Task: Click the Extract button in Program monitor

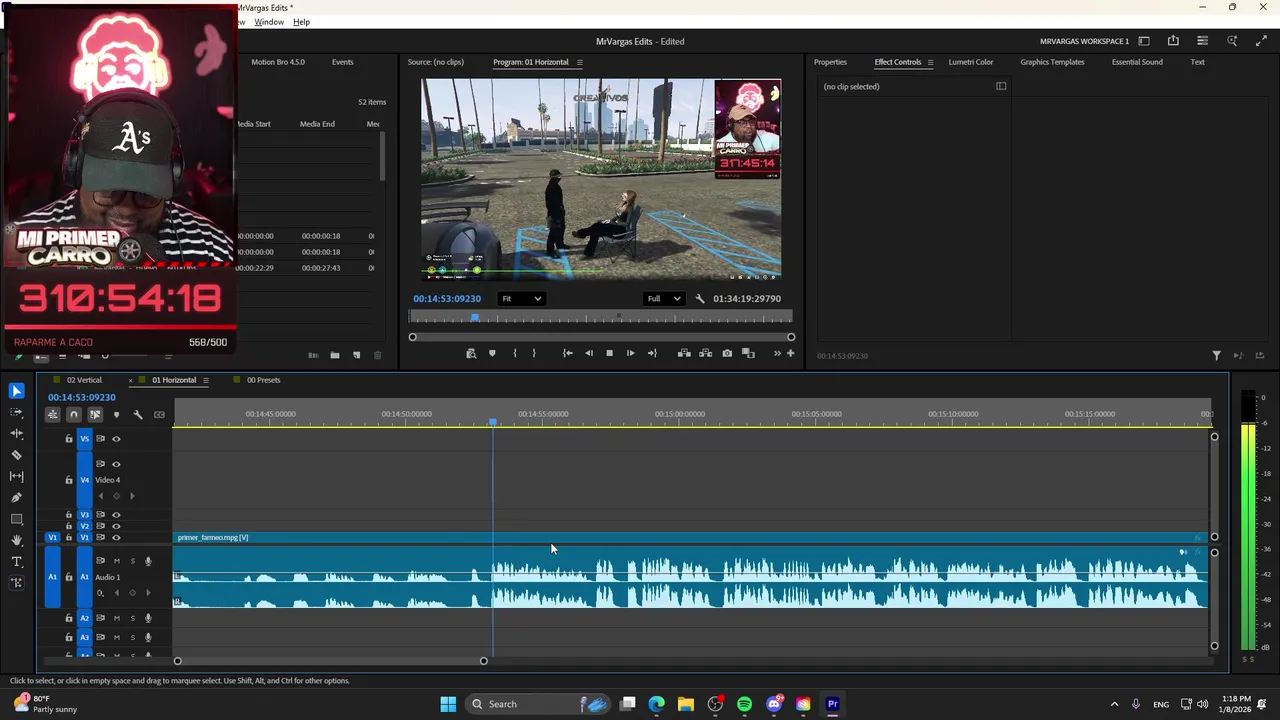Action: pyautogui.click(x=705, y=353)
